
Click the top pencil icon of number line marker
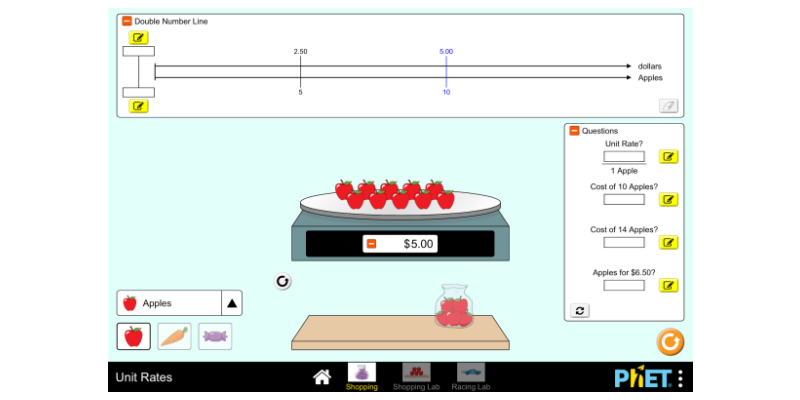(x=138, y=38)
